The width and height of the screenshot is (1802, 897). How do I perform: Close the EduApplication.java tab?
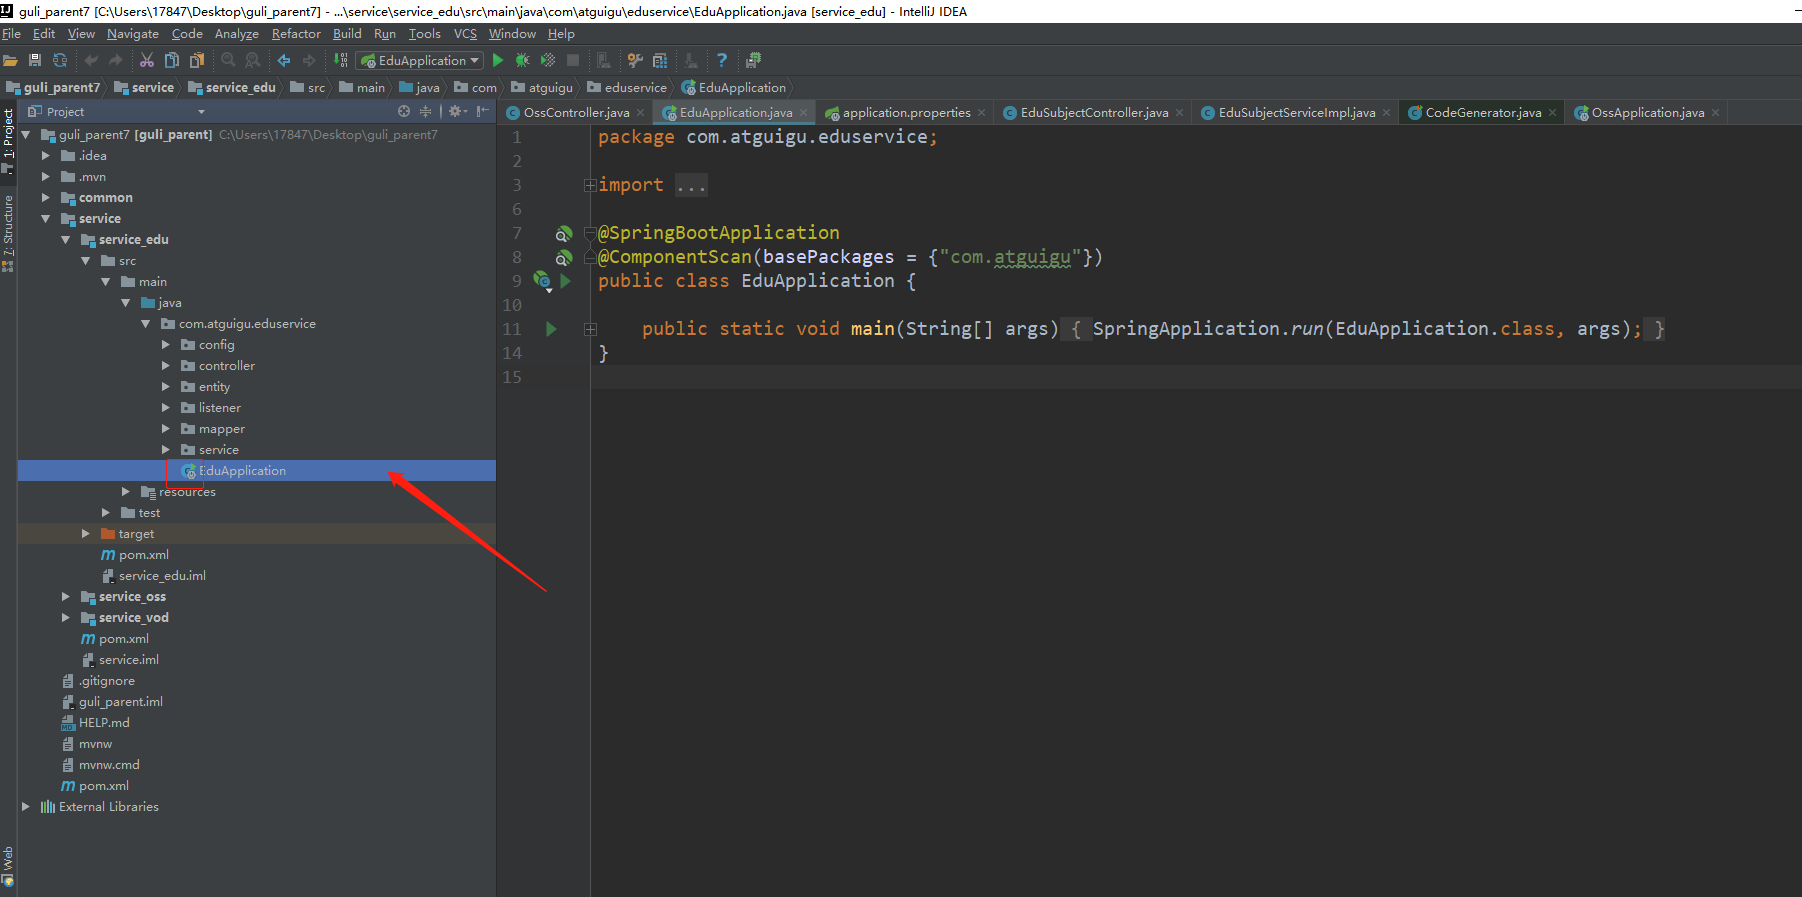tap(803, 112)
